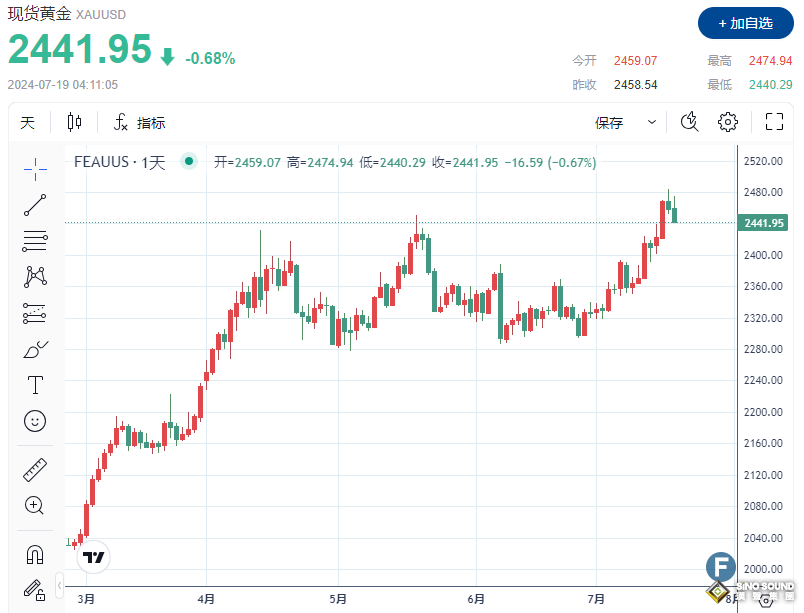The width and height of the screenshot is (804, 613).
Task: Select the ruler measure tool
Action: (35, 469)
